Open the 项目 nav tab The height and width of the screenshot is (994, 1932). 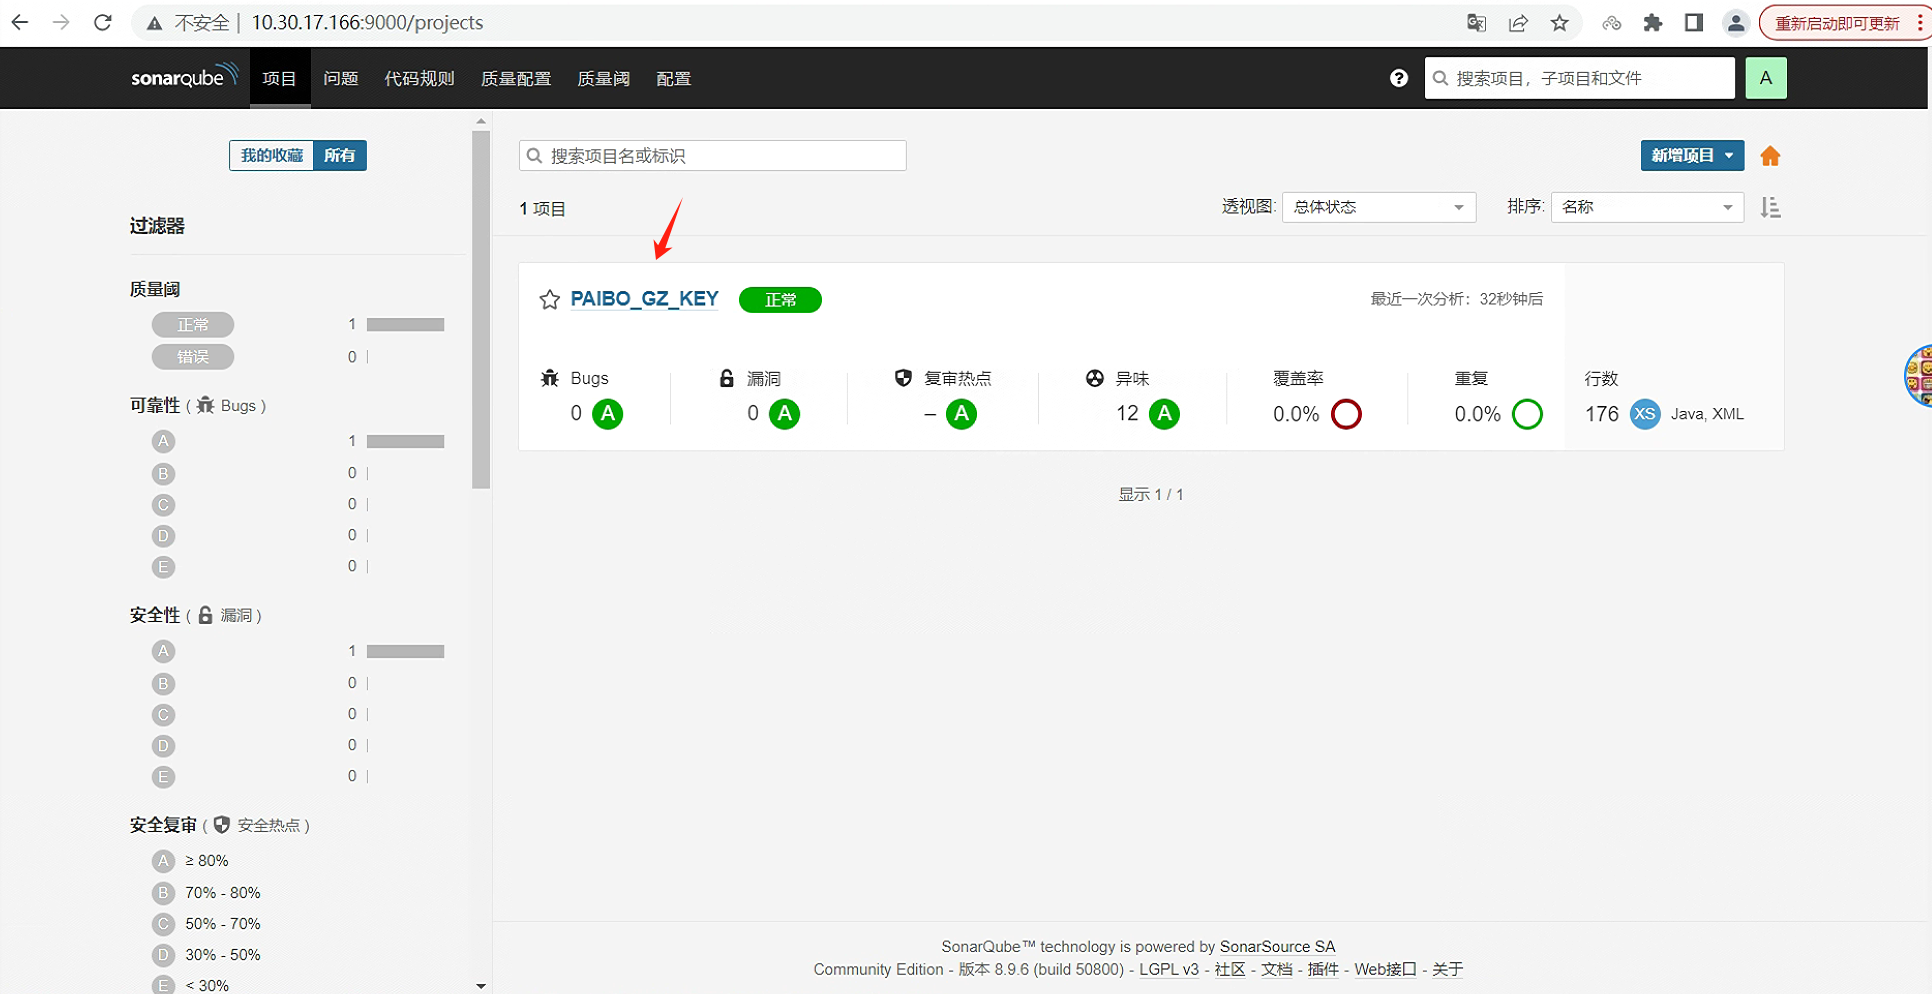[279, 78]
